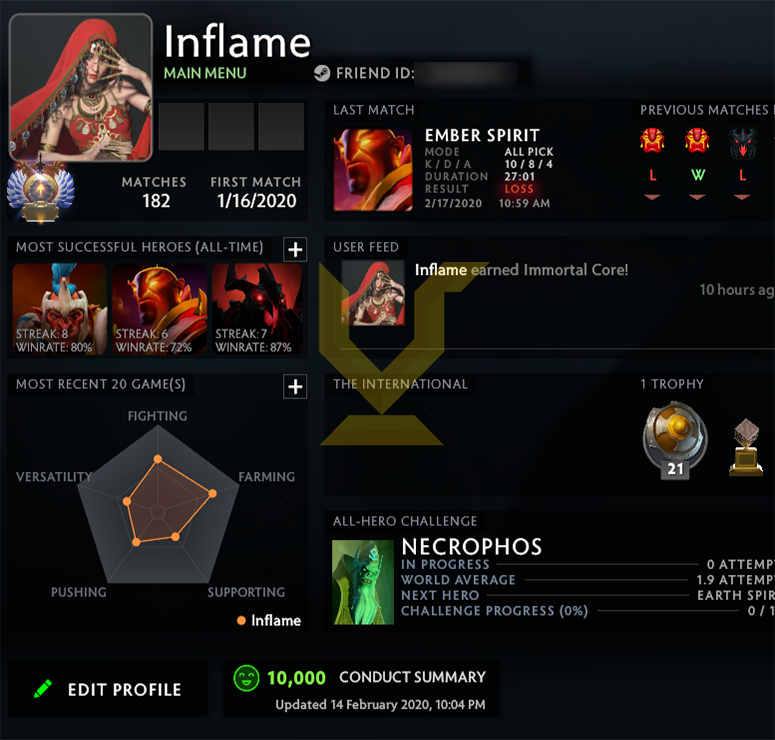Expand arrow under third previous match loss

[742, 197]
